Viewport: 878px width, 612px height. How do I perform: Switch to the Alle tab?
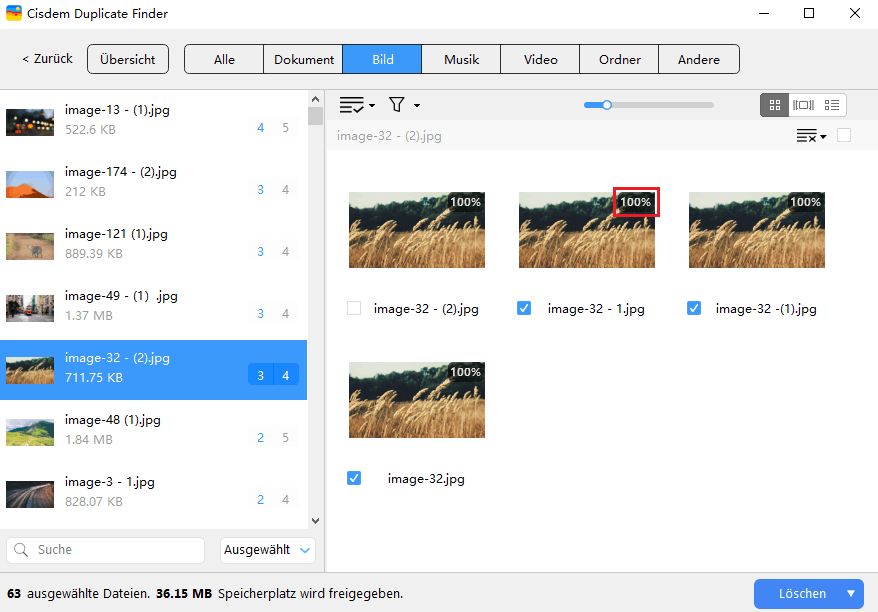pos(224,59)
